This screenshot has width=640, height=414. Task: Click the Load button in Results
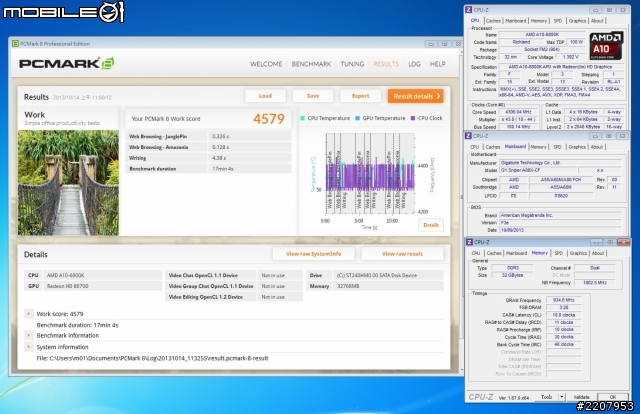click(265, 96)
